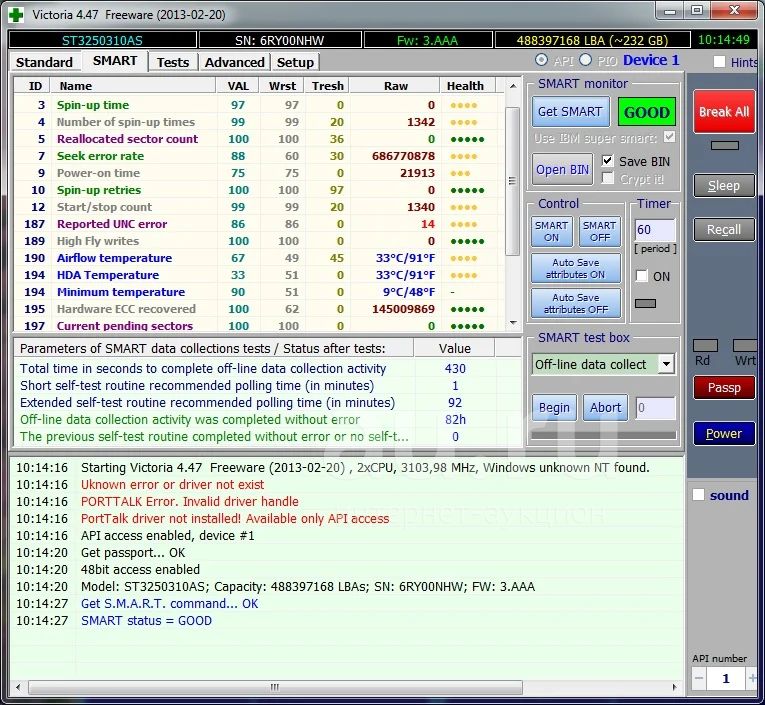Select the Reported UNC error row
Image resolution: width=765 pixels, height=705 pixels.
click(259, 224)
